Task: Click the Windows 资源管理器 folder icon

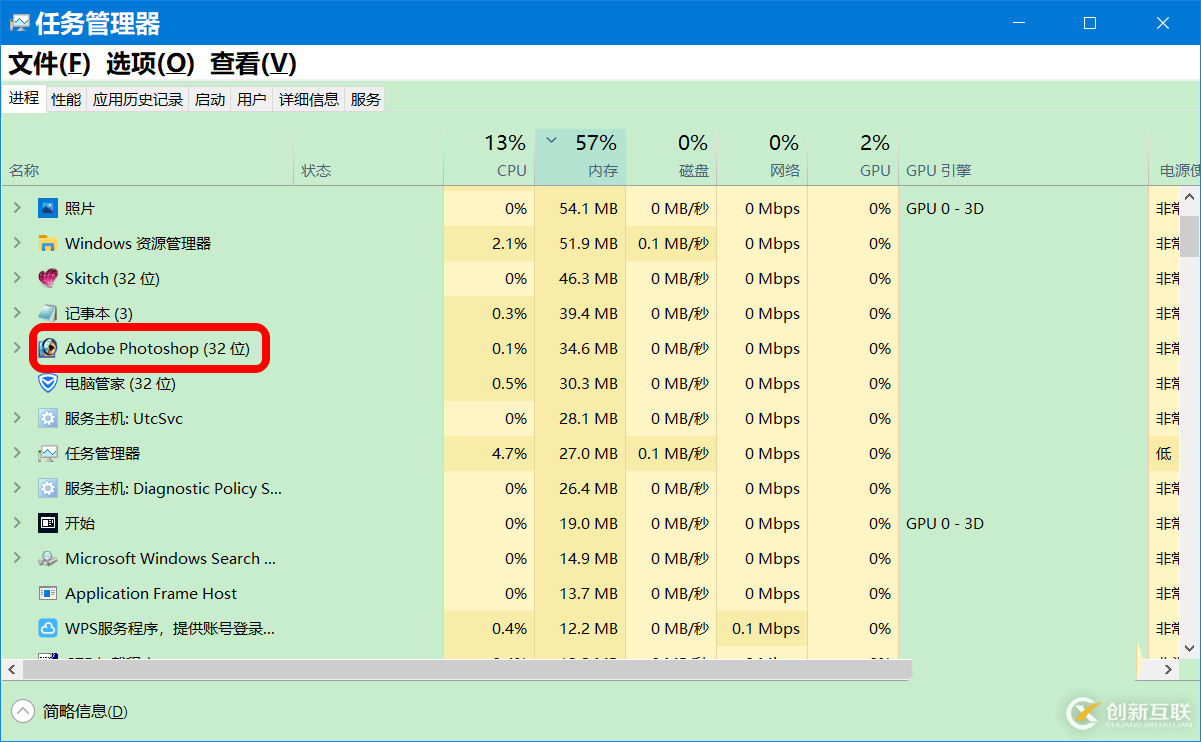Action: click(x=48, y=243)
